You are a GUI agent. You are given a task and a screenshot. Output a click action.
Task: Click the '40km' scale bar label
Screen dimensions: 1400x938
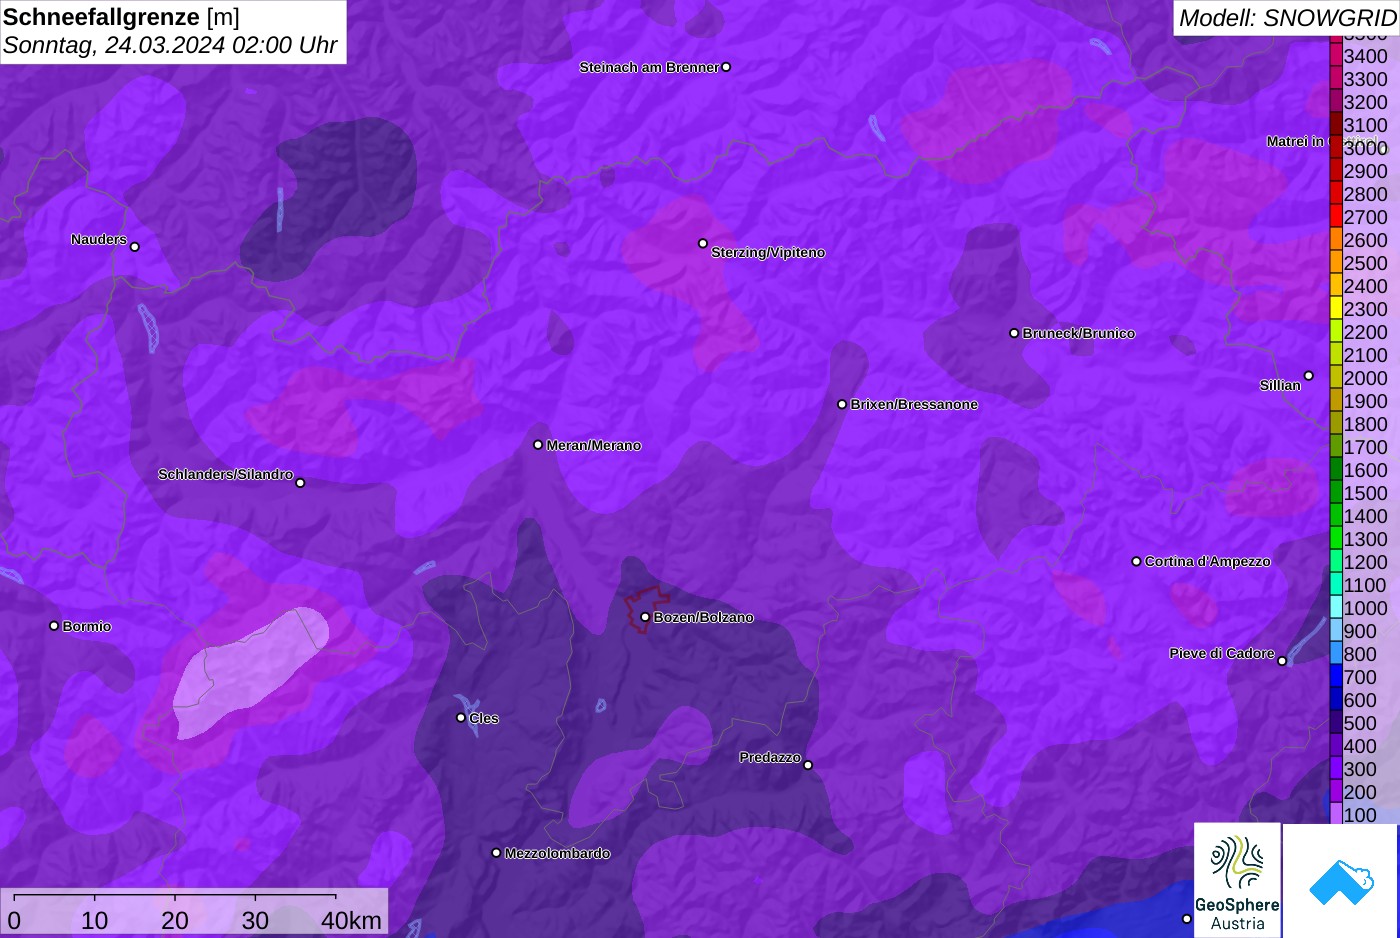pos(351,920)
